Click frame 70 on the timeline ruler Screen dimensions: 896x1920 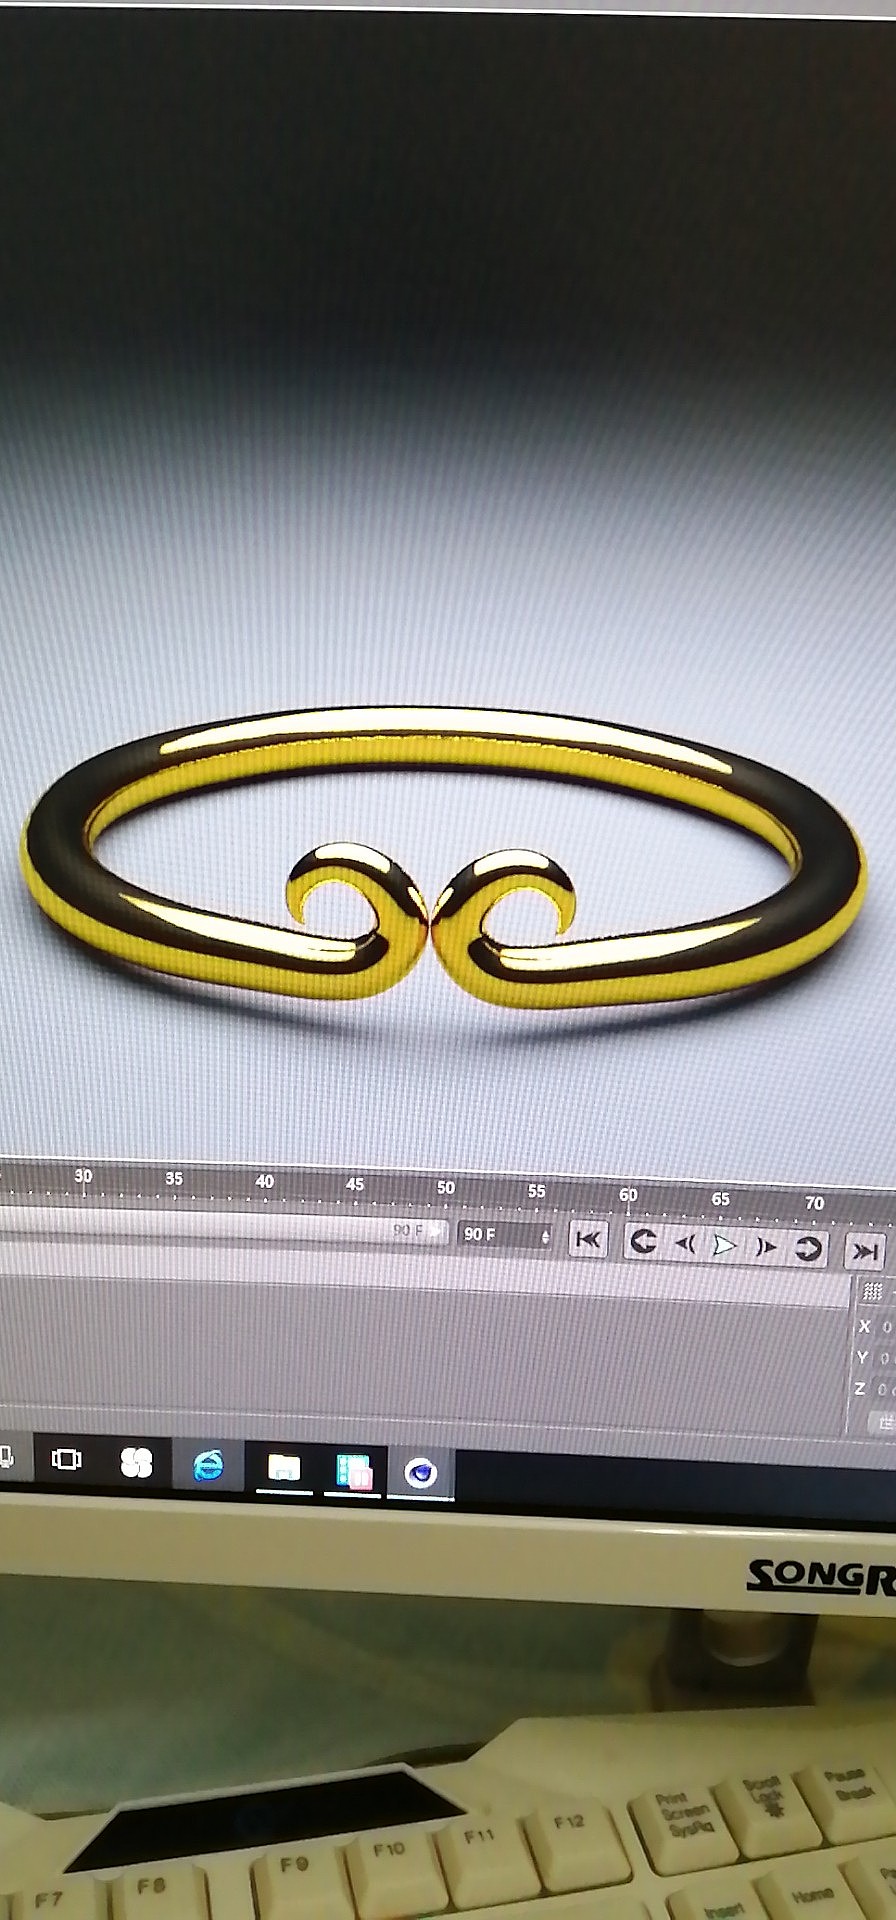[814, 1203]
